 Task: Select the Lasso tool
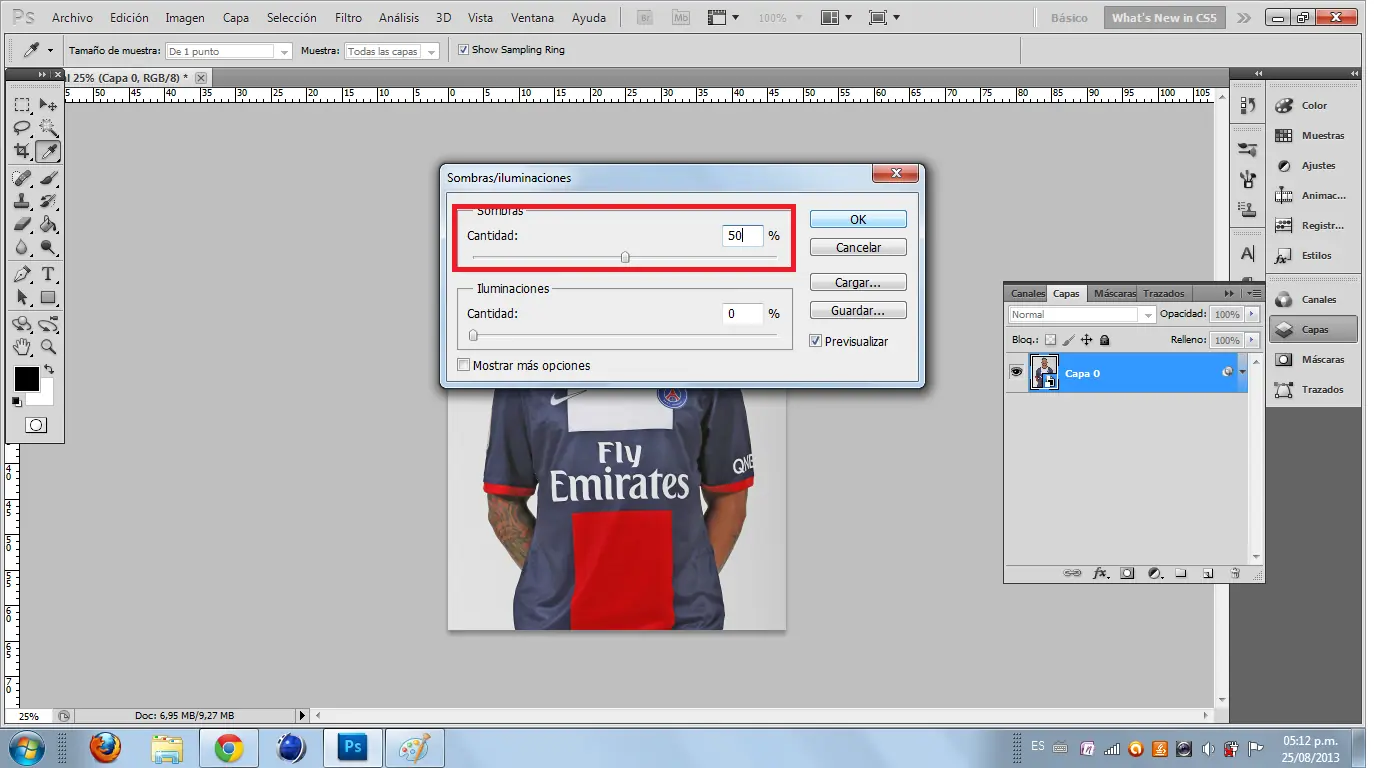22,128
